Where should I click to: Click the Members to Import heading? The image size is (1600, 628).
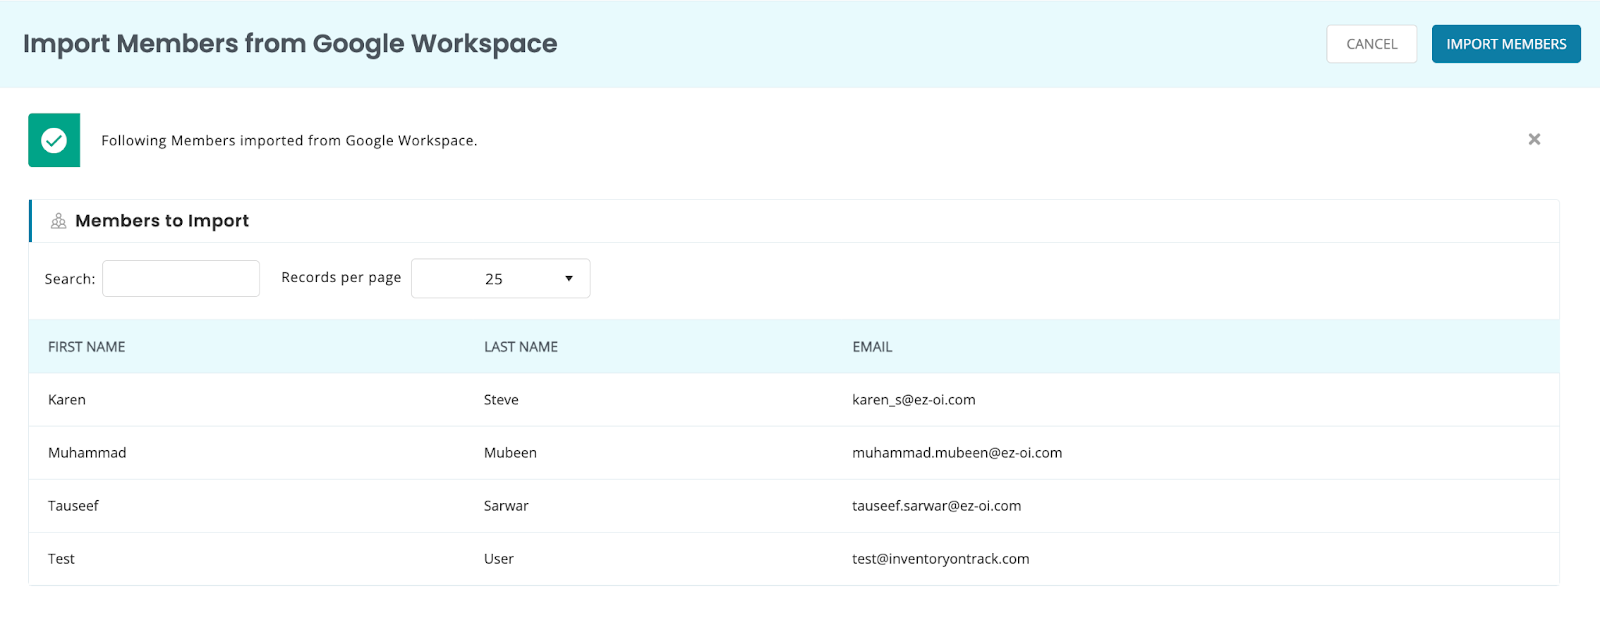click(x=162, y=221)
